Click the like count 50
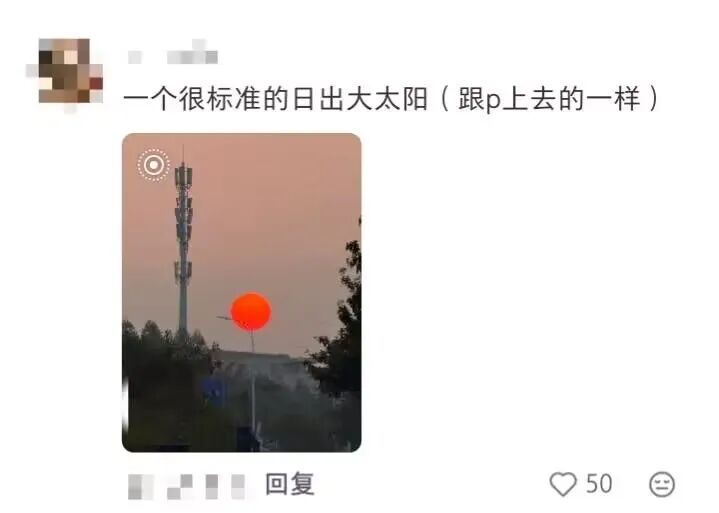This screenshot has width=719, height=513. click(599, 484)
